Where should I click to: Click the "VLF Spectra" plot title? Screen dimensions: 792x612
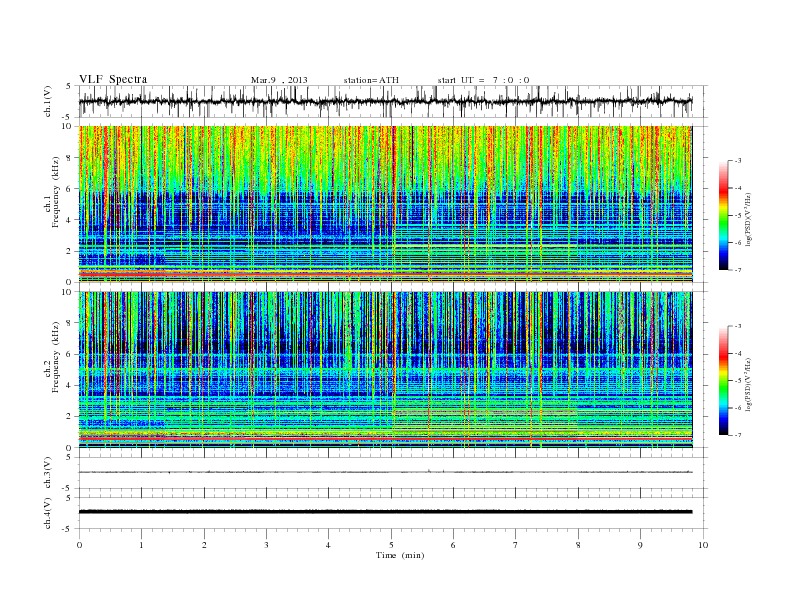(113, 79)
